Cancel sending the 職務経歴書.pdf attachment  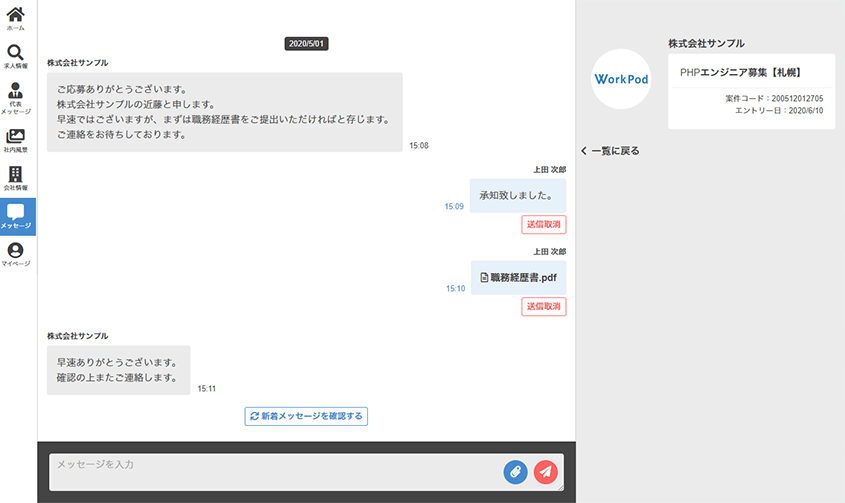click(543, 306)
